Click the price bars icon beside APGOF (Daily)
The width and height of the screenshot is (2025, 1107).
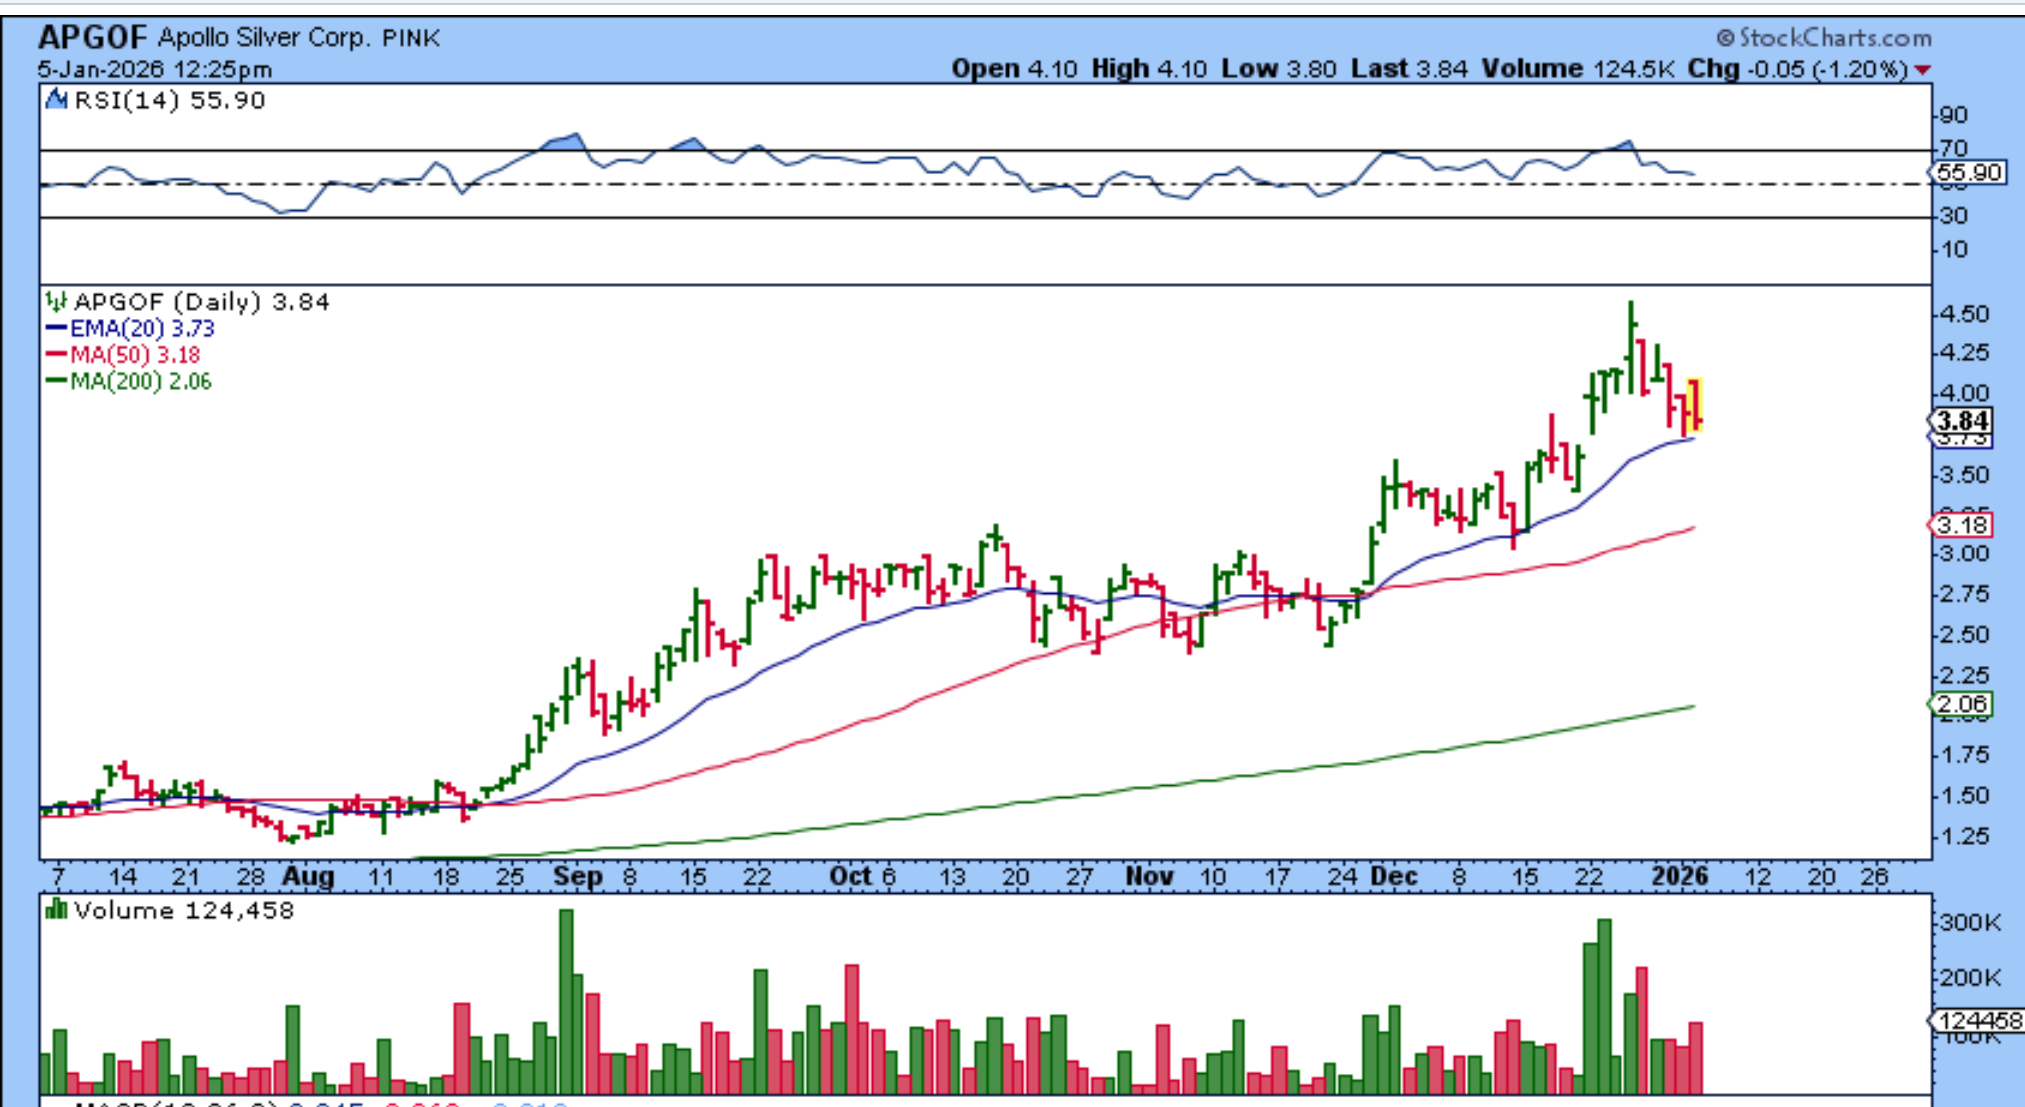(56, 301)
